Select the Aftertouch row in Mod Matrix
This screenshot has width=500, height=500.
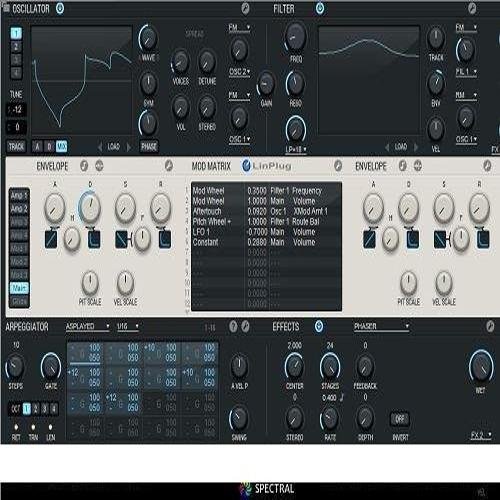pyautogui.click(x=266, y=211)
